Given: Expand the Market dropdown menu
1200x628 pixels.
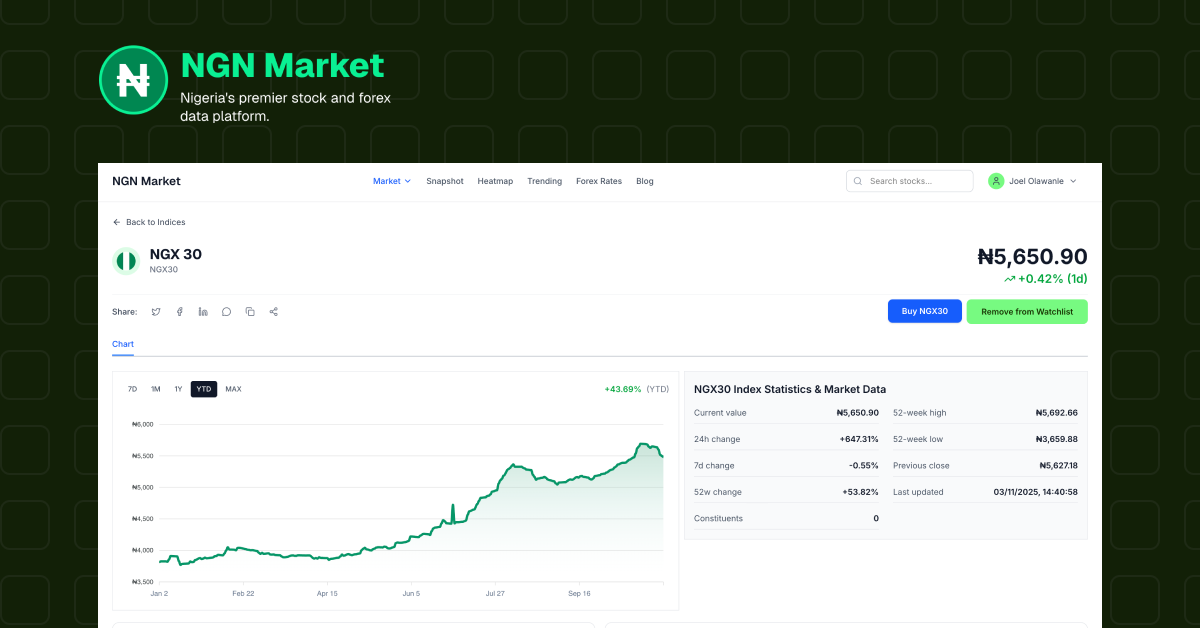Looking at the screenshot, I should (392, 181).
